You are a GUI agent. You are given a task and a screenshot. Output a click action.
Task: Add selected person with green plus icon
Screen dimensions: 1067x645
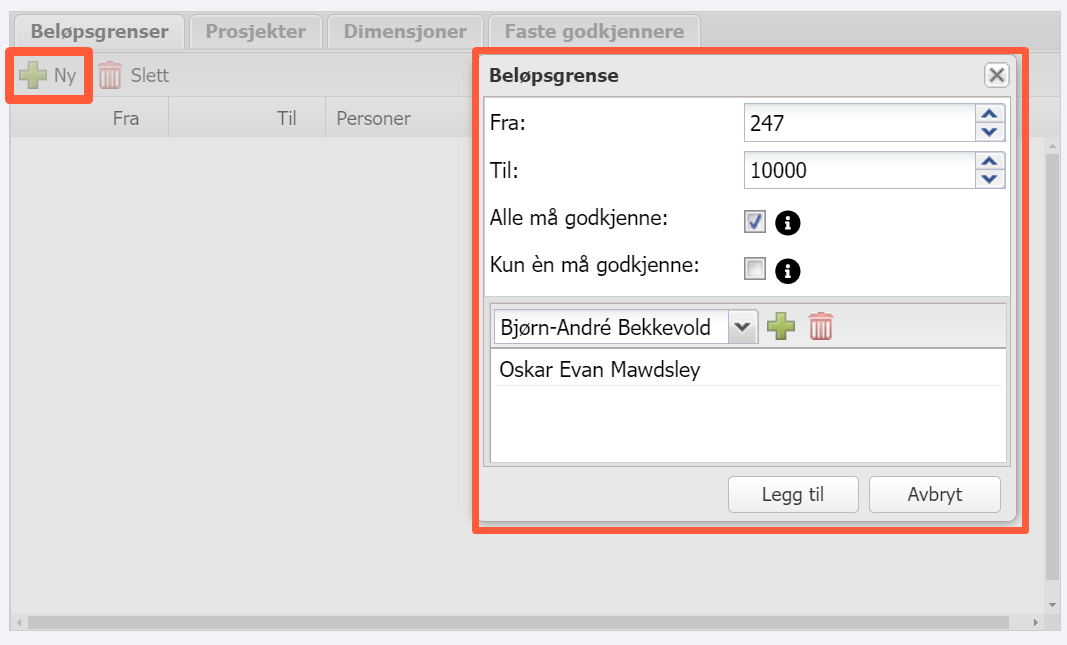781,327
